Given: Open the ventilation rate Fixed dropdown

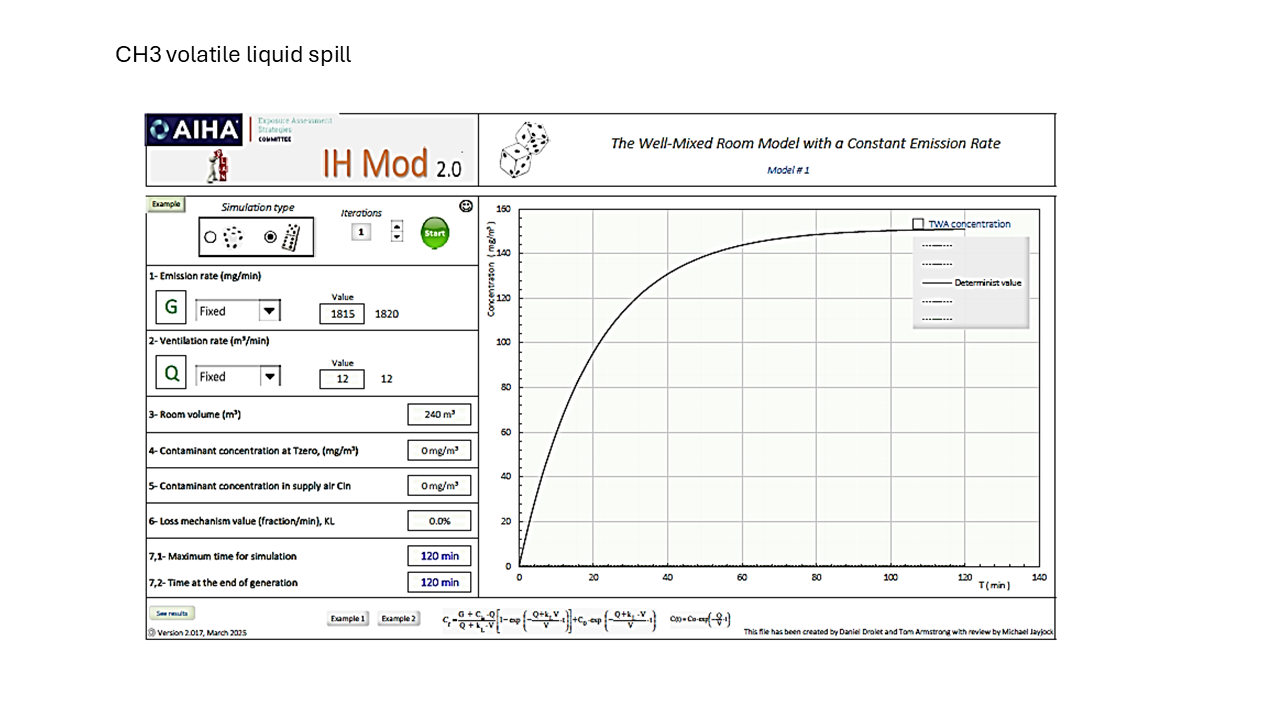Looking at the screenshot, I should pyautogui.click(x=268, y=377).
